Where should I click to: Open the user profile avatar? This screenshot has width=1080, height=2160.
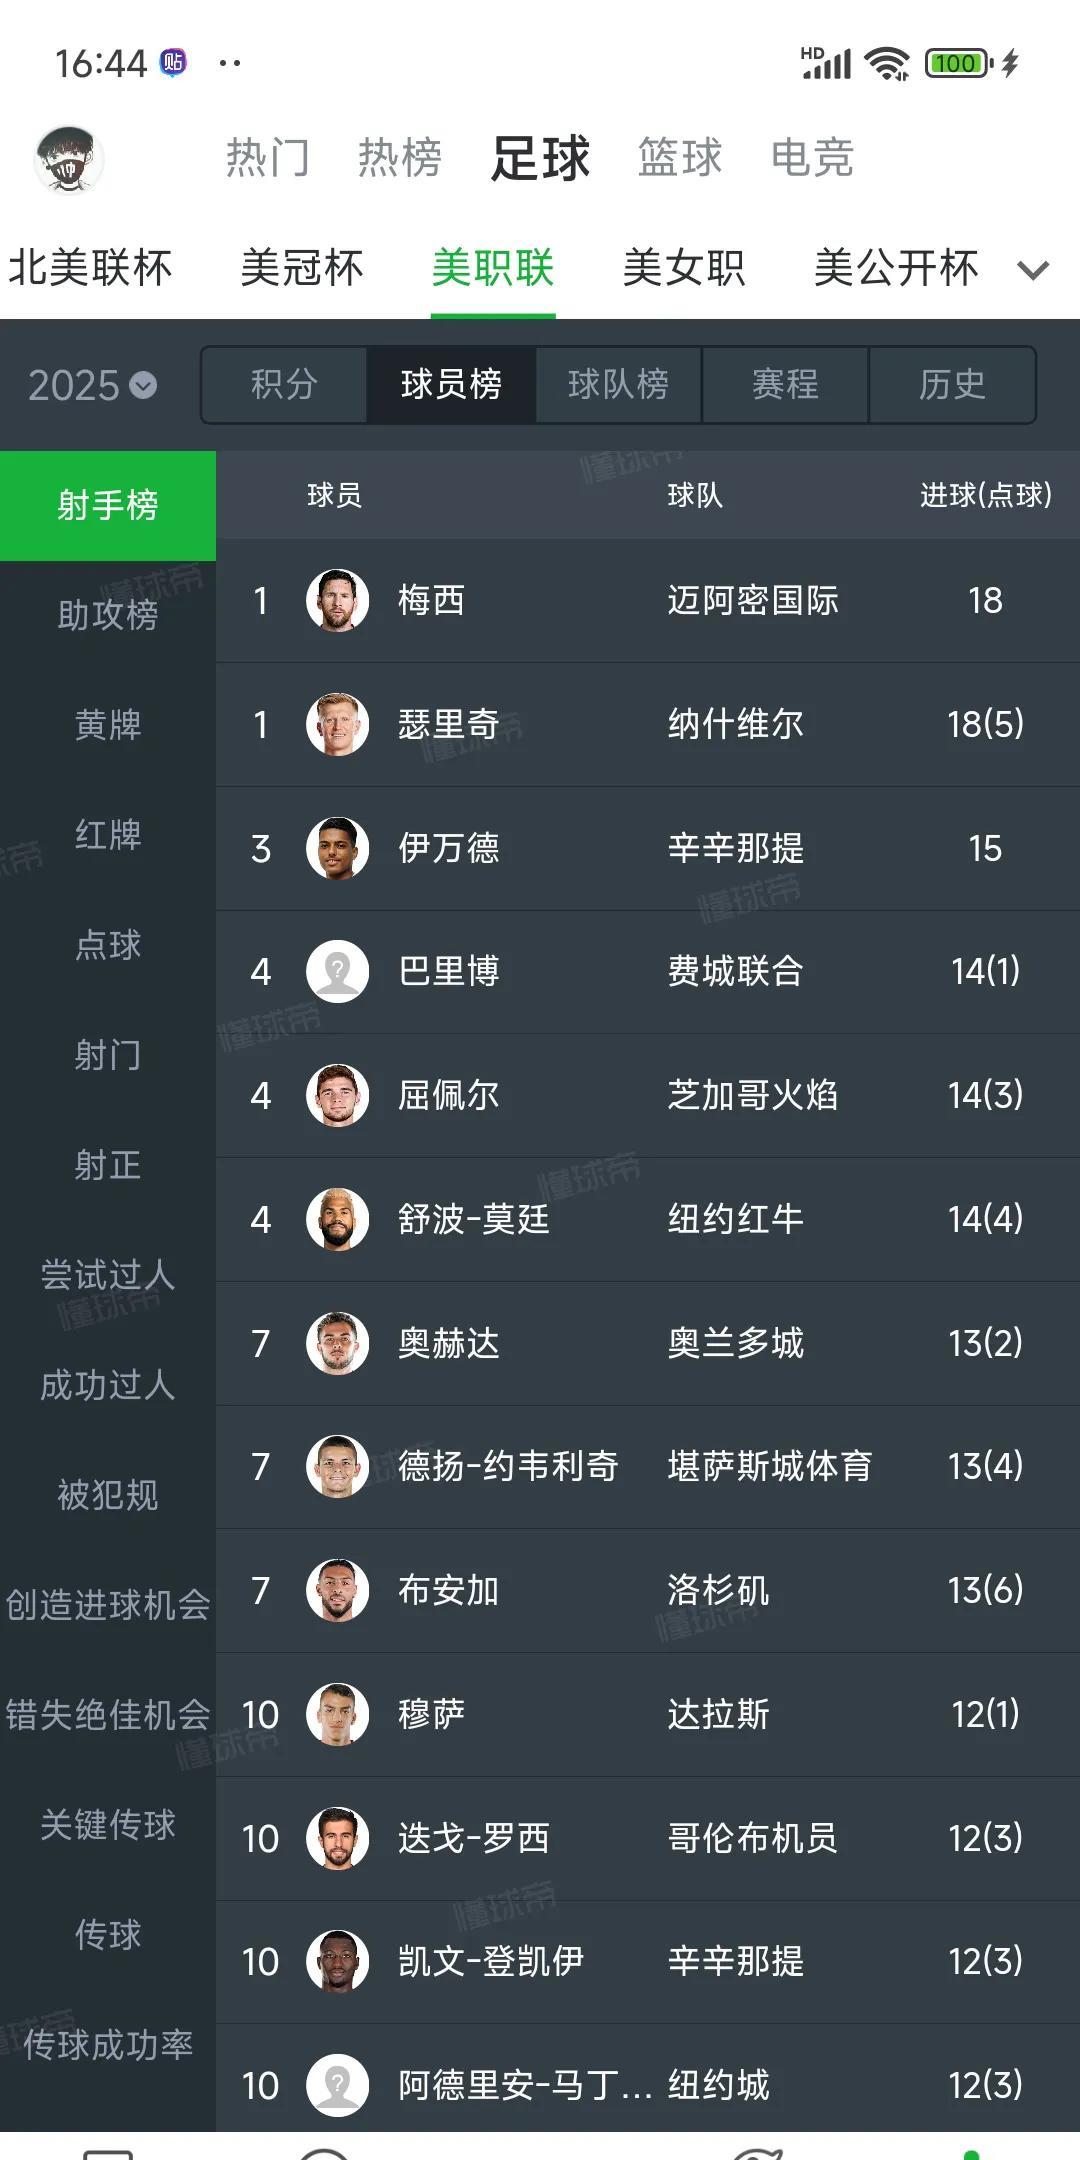[69, 159]
